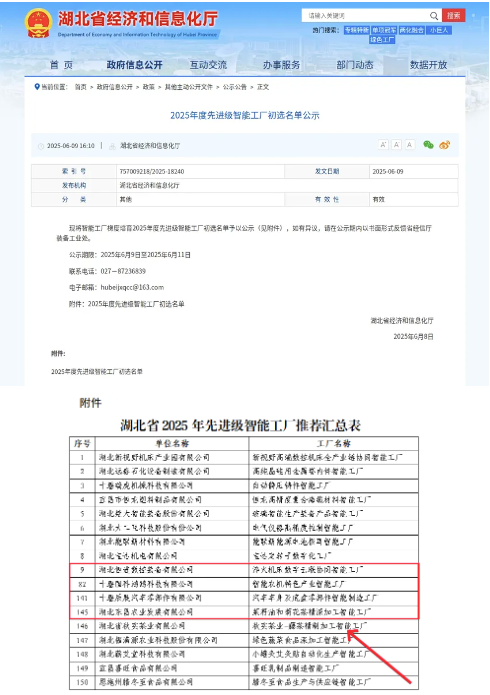Select the middle A font size button

396,144
